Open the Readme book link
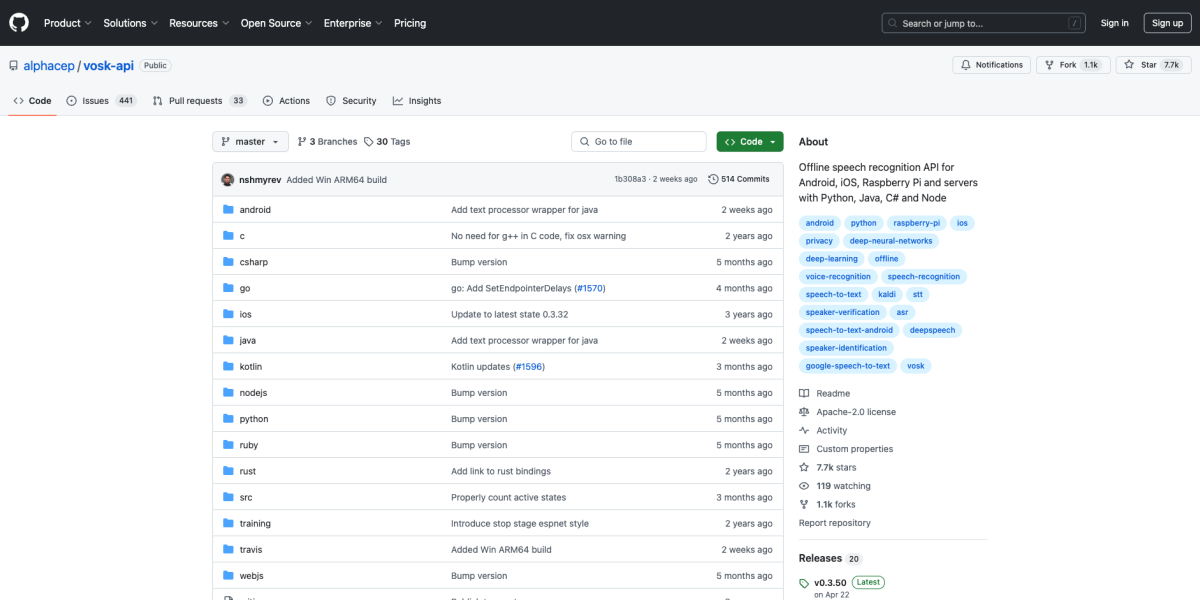The height and width of the screenshot is (600, 1200). (832, 393)
